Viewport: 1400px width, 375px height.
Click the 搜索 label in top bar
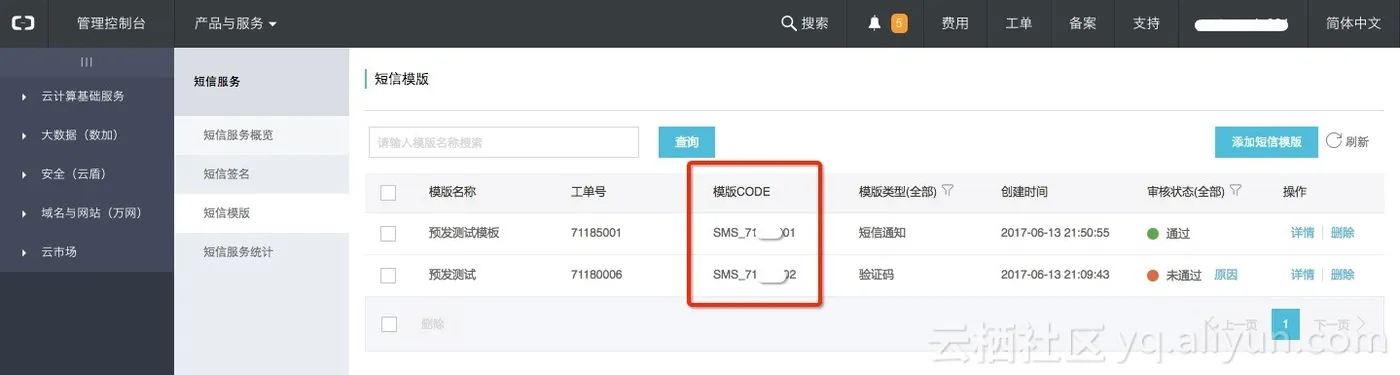click(x=815, y=23)
